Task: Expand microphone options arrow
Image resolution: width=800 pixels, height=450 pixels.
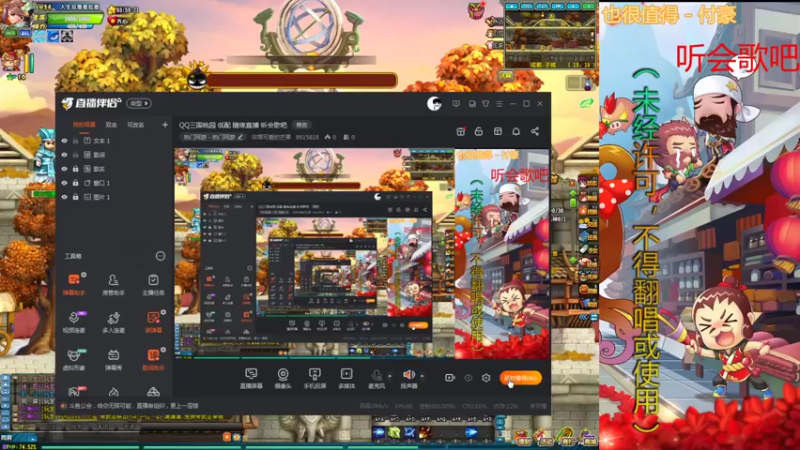Action: pos(390,377)
